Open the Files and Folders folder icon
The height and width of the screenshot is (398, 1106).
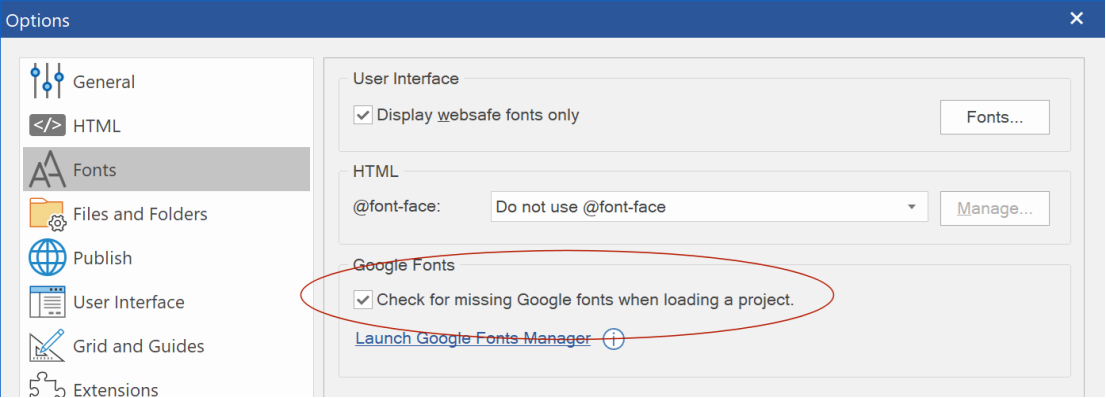tap(47, 214)
